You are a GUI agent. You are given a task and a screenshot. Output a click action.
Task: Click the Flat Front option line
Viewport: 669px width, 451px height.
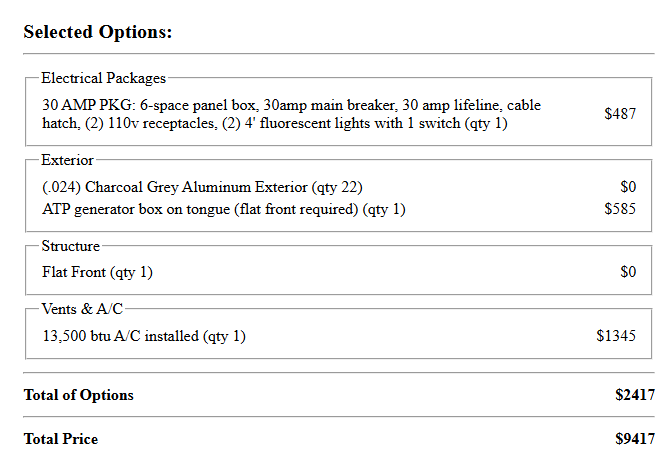tap(97, 272)
